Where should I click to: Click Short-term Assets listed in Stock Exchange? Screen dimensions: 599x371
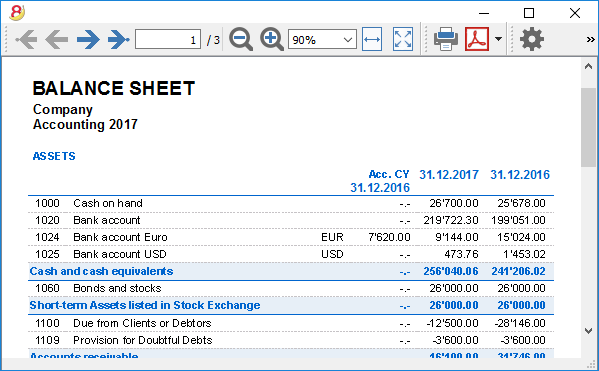[145, 305]
